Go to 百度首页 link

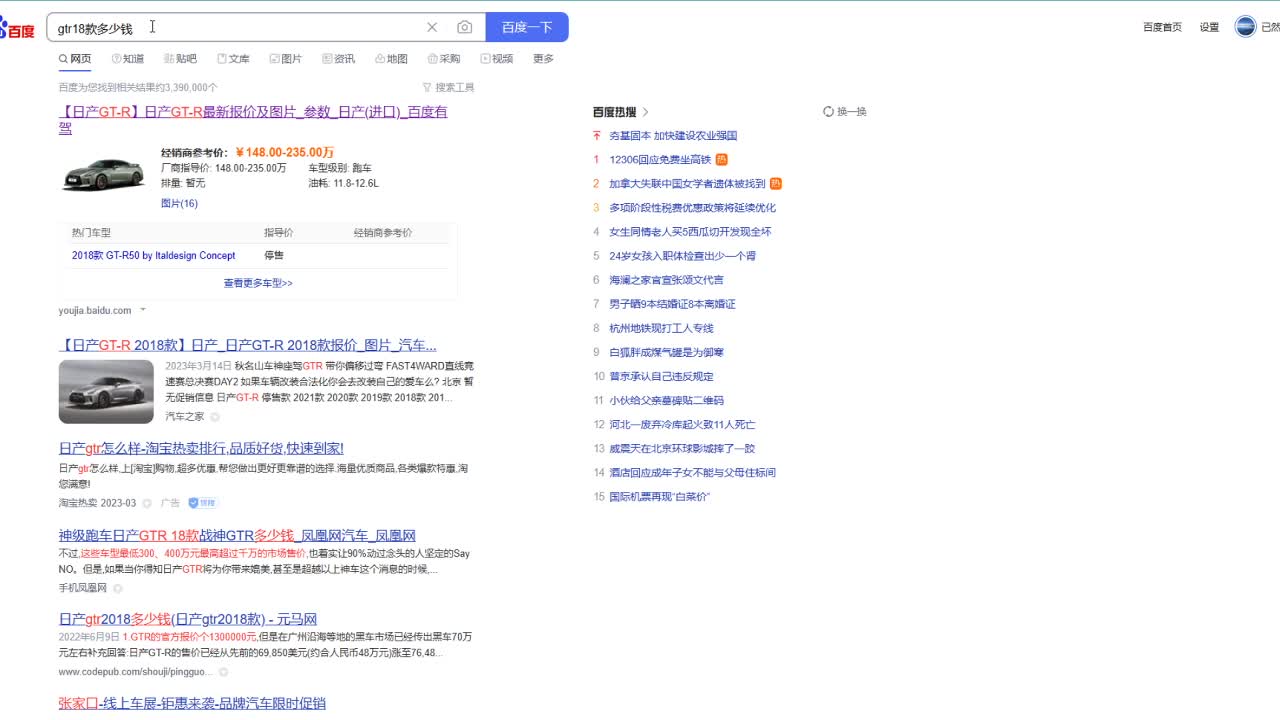[x=1162, y=27]
